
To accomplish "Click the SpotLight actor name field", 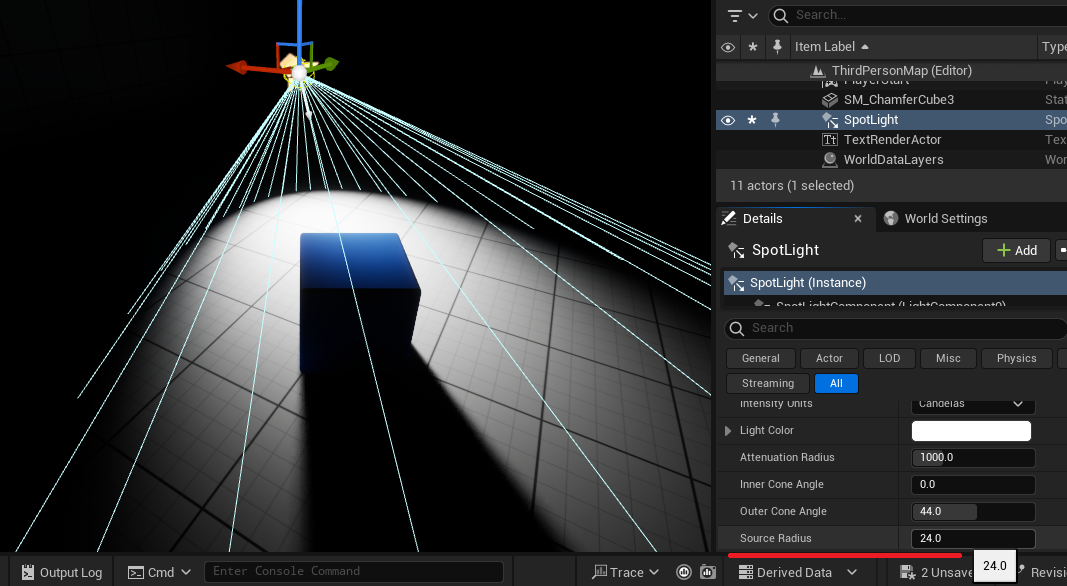I will (x=785, y=250).
